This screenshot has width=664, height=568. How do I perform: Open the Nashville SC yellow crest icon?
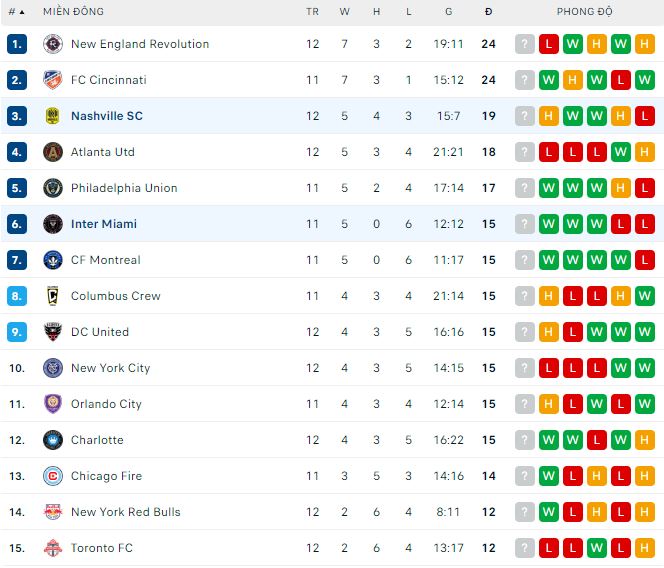coord(53,116)
